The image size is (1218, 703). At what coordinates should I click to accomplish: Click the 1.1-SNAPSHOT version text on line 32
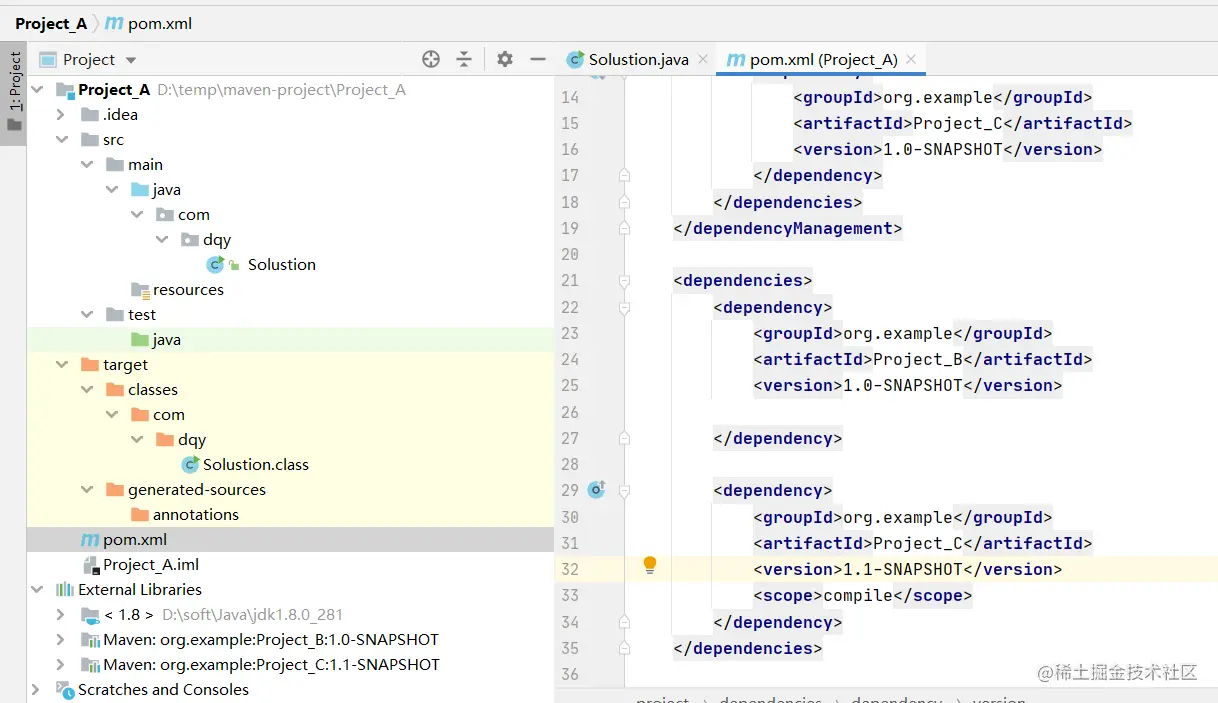click(903, 569)
